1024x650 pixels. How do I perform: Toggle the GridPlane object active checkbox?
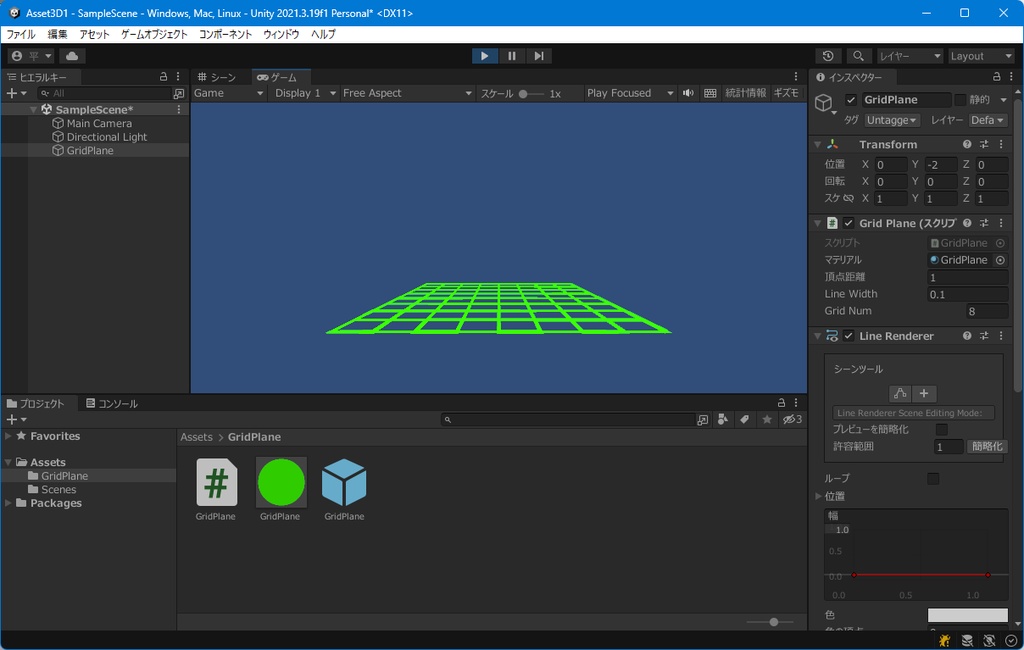(850, 100)
